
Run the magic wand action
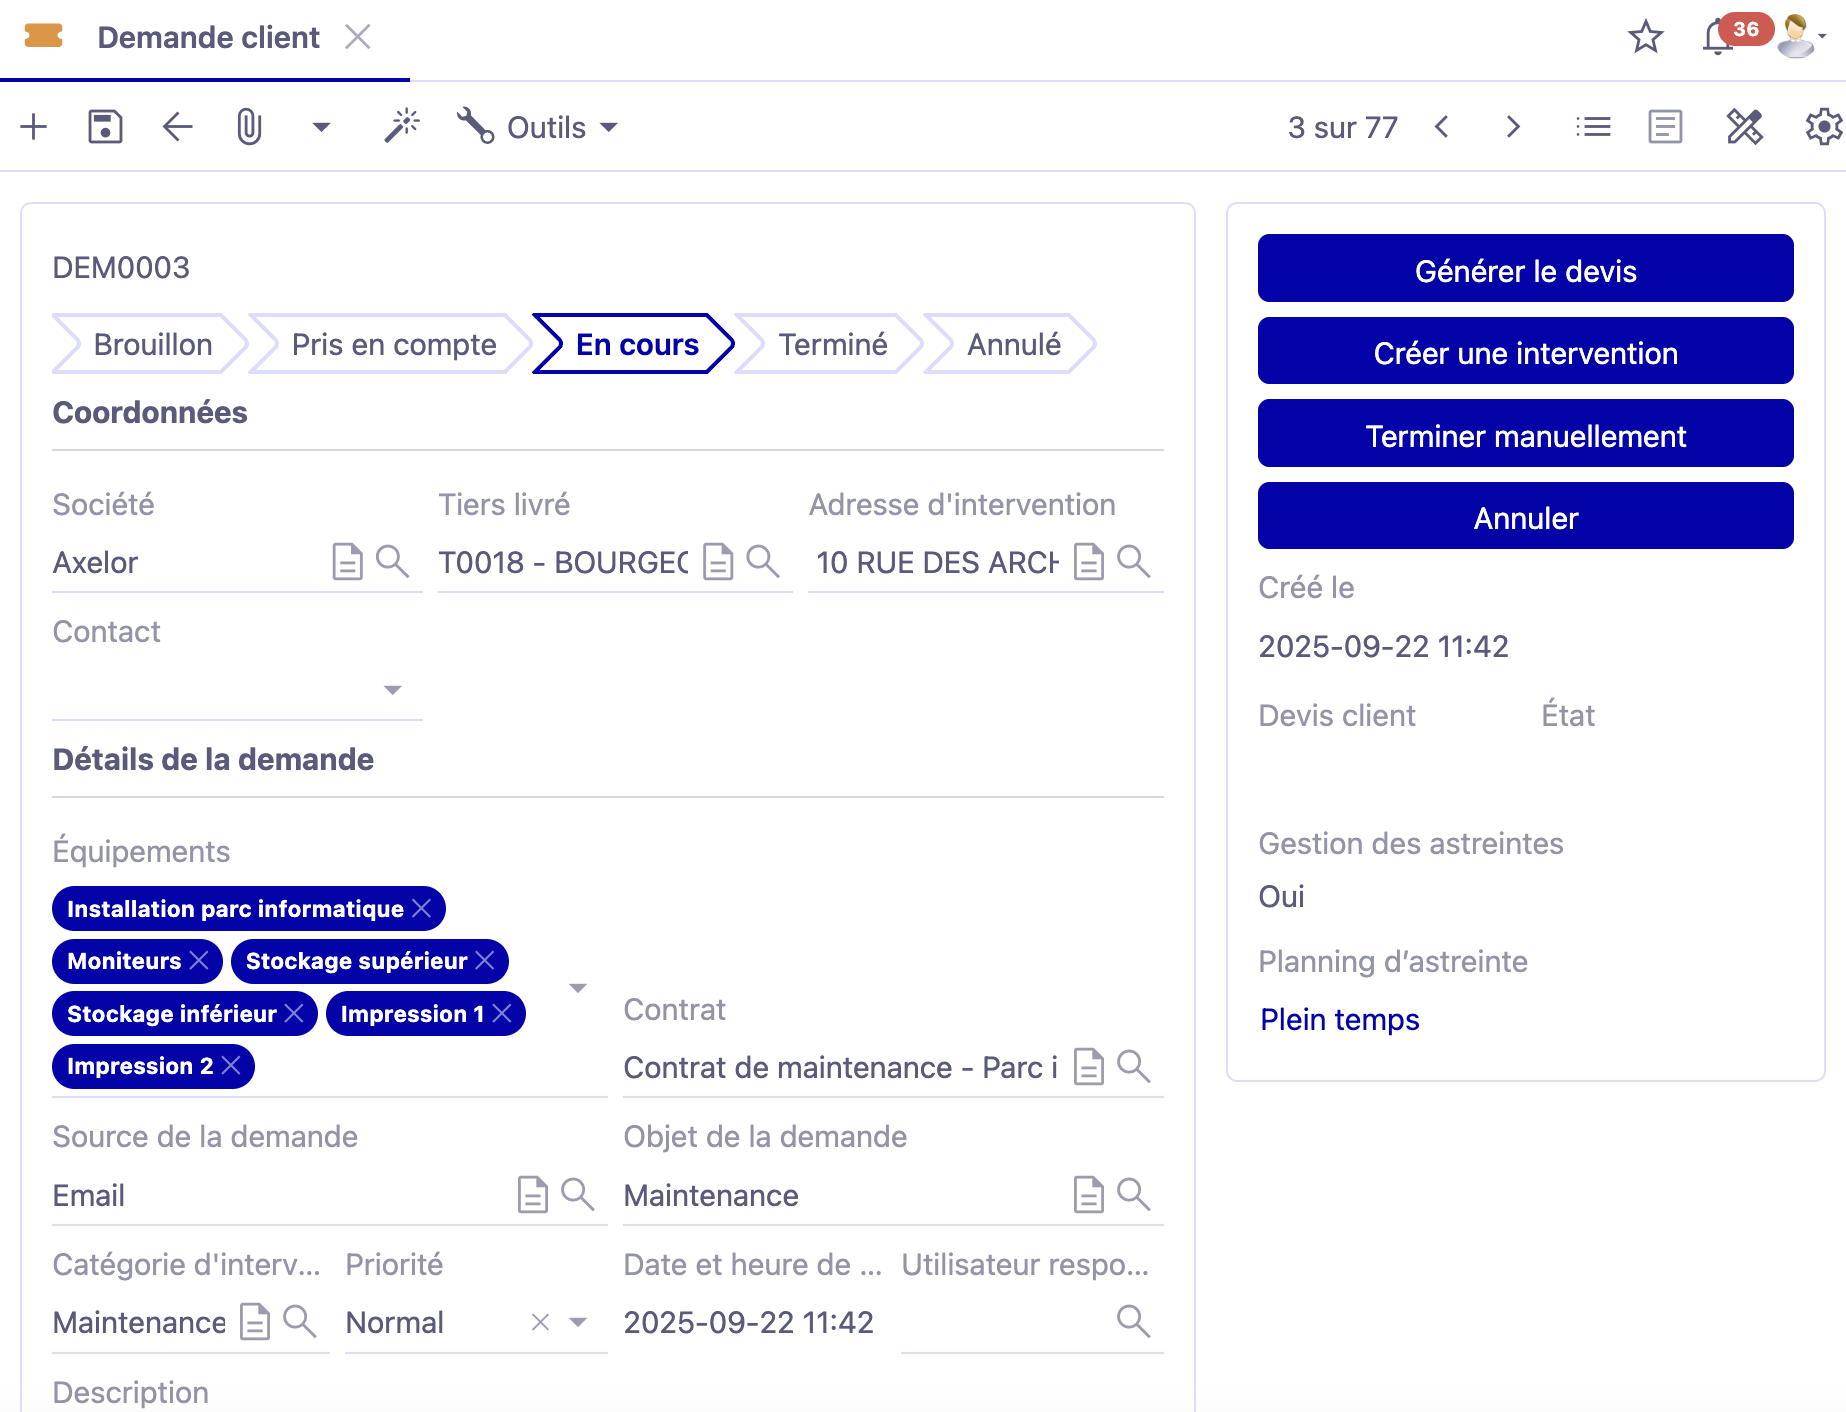(402, 127)
